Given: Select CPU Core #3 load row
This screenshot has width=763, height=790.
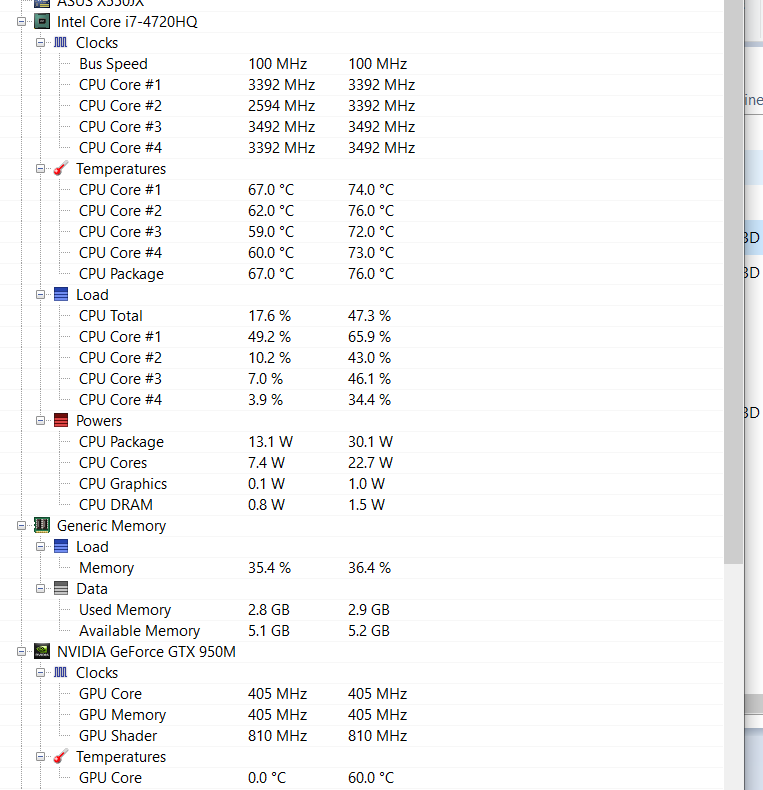Looking at the screenshot, I should point(362,379).
